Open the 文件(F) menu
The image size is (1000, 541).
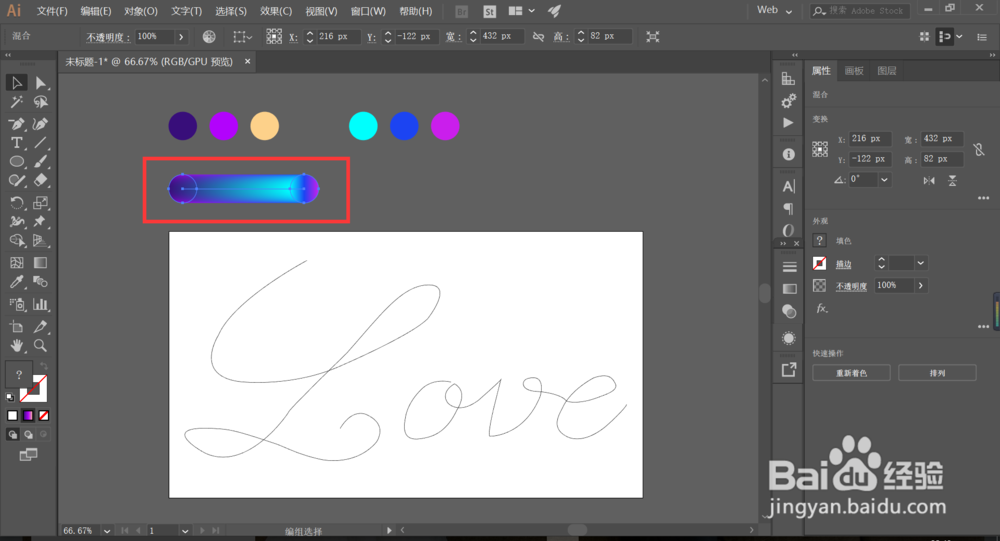coord(52,11)
